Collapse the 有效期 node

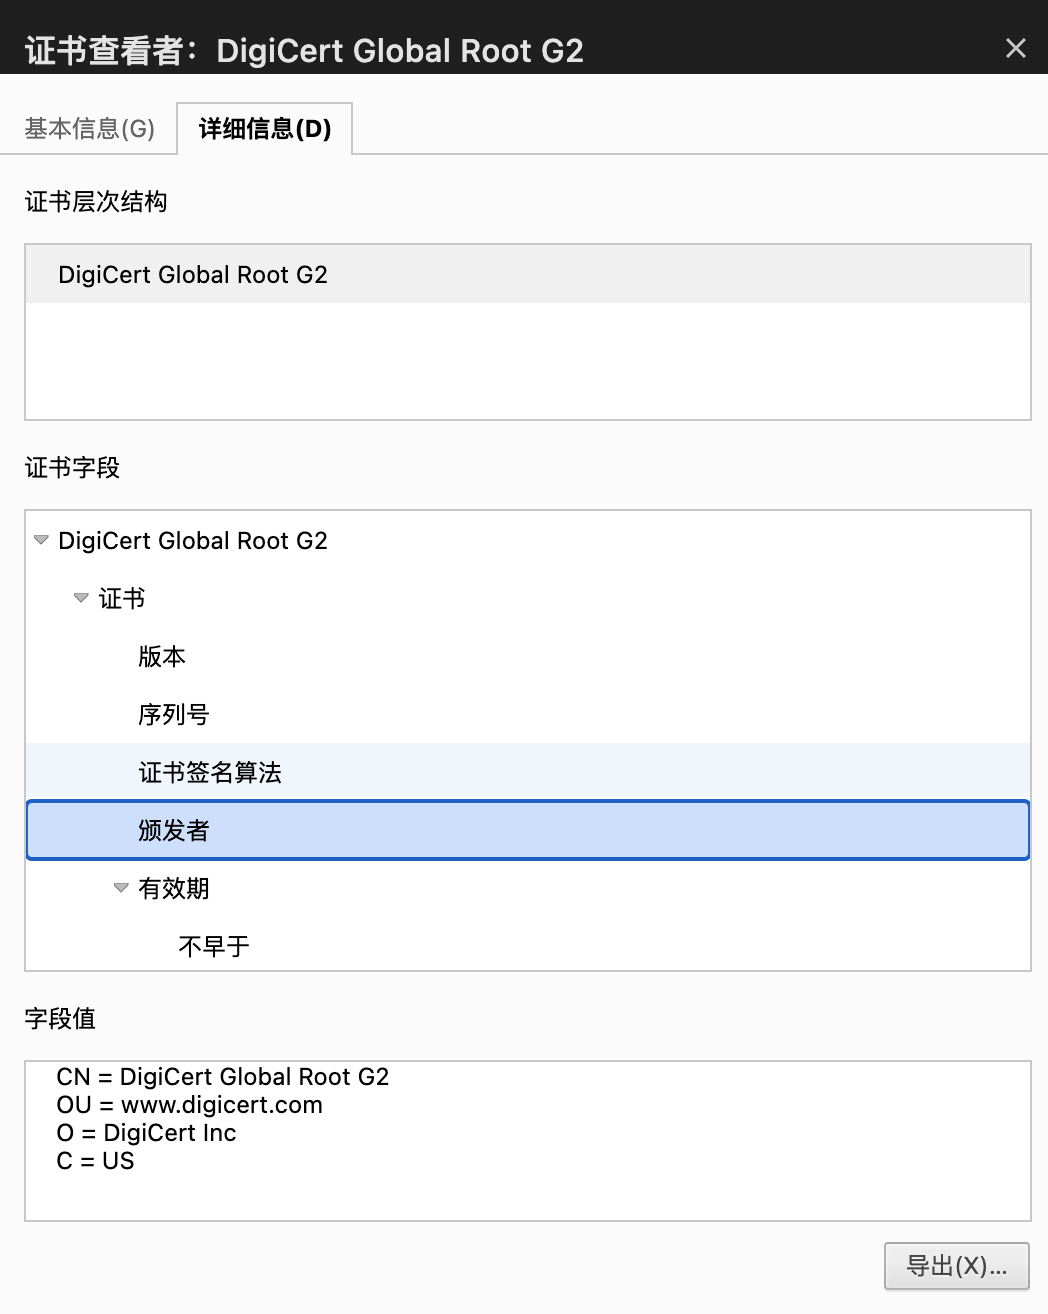click(121, 888)
